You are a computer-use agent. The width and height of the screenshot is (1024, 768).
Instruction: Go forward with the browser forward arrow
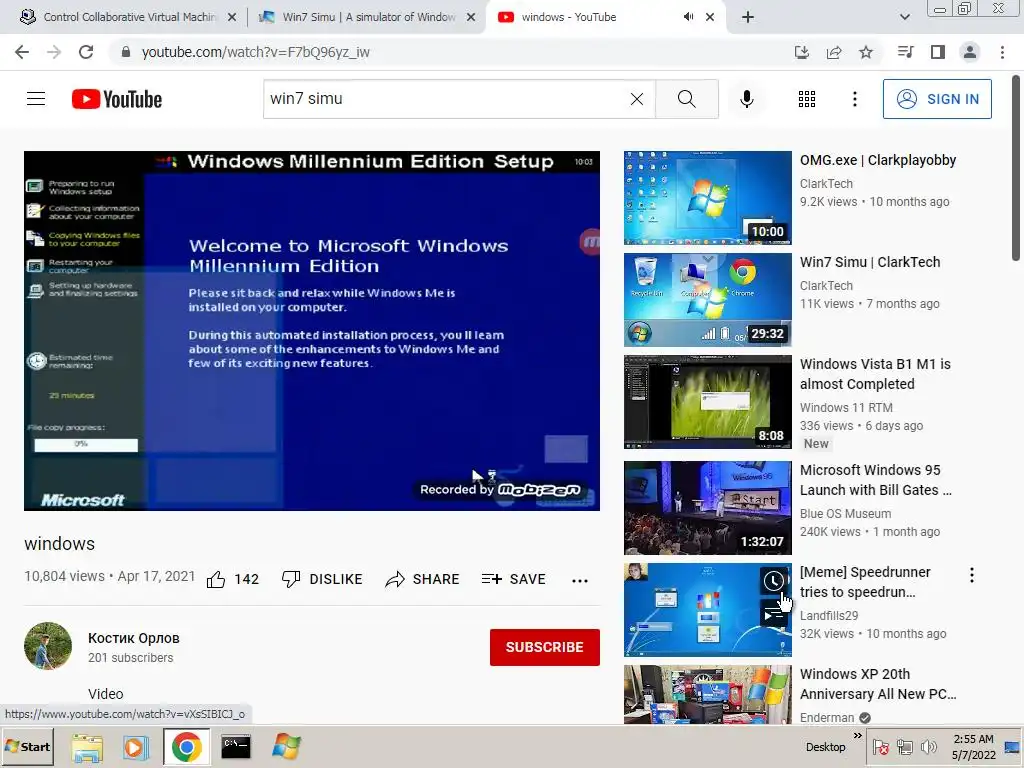coord(54,52)
